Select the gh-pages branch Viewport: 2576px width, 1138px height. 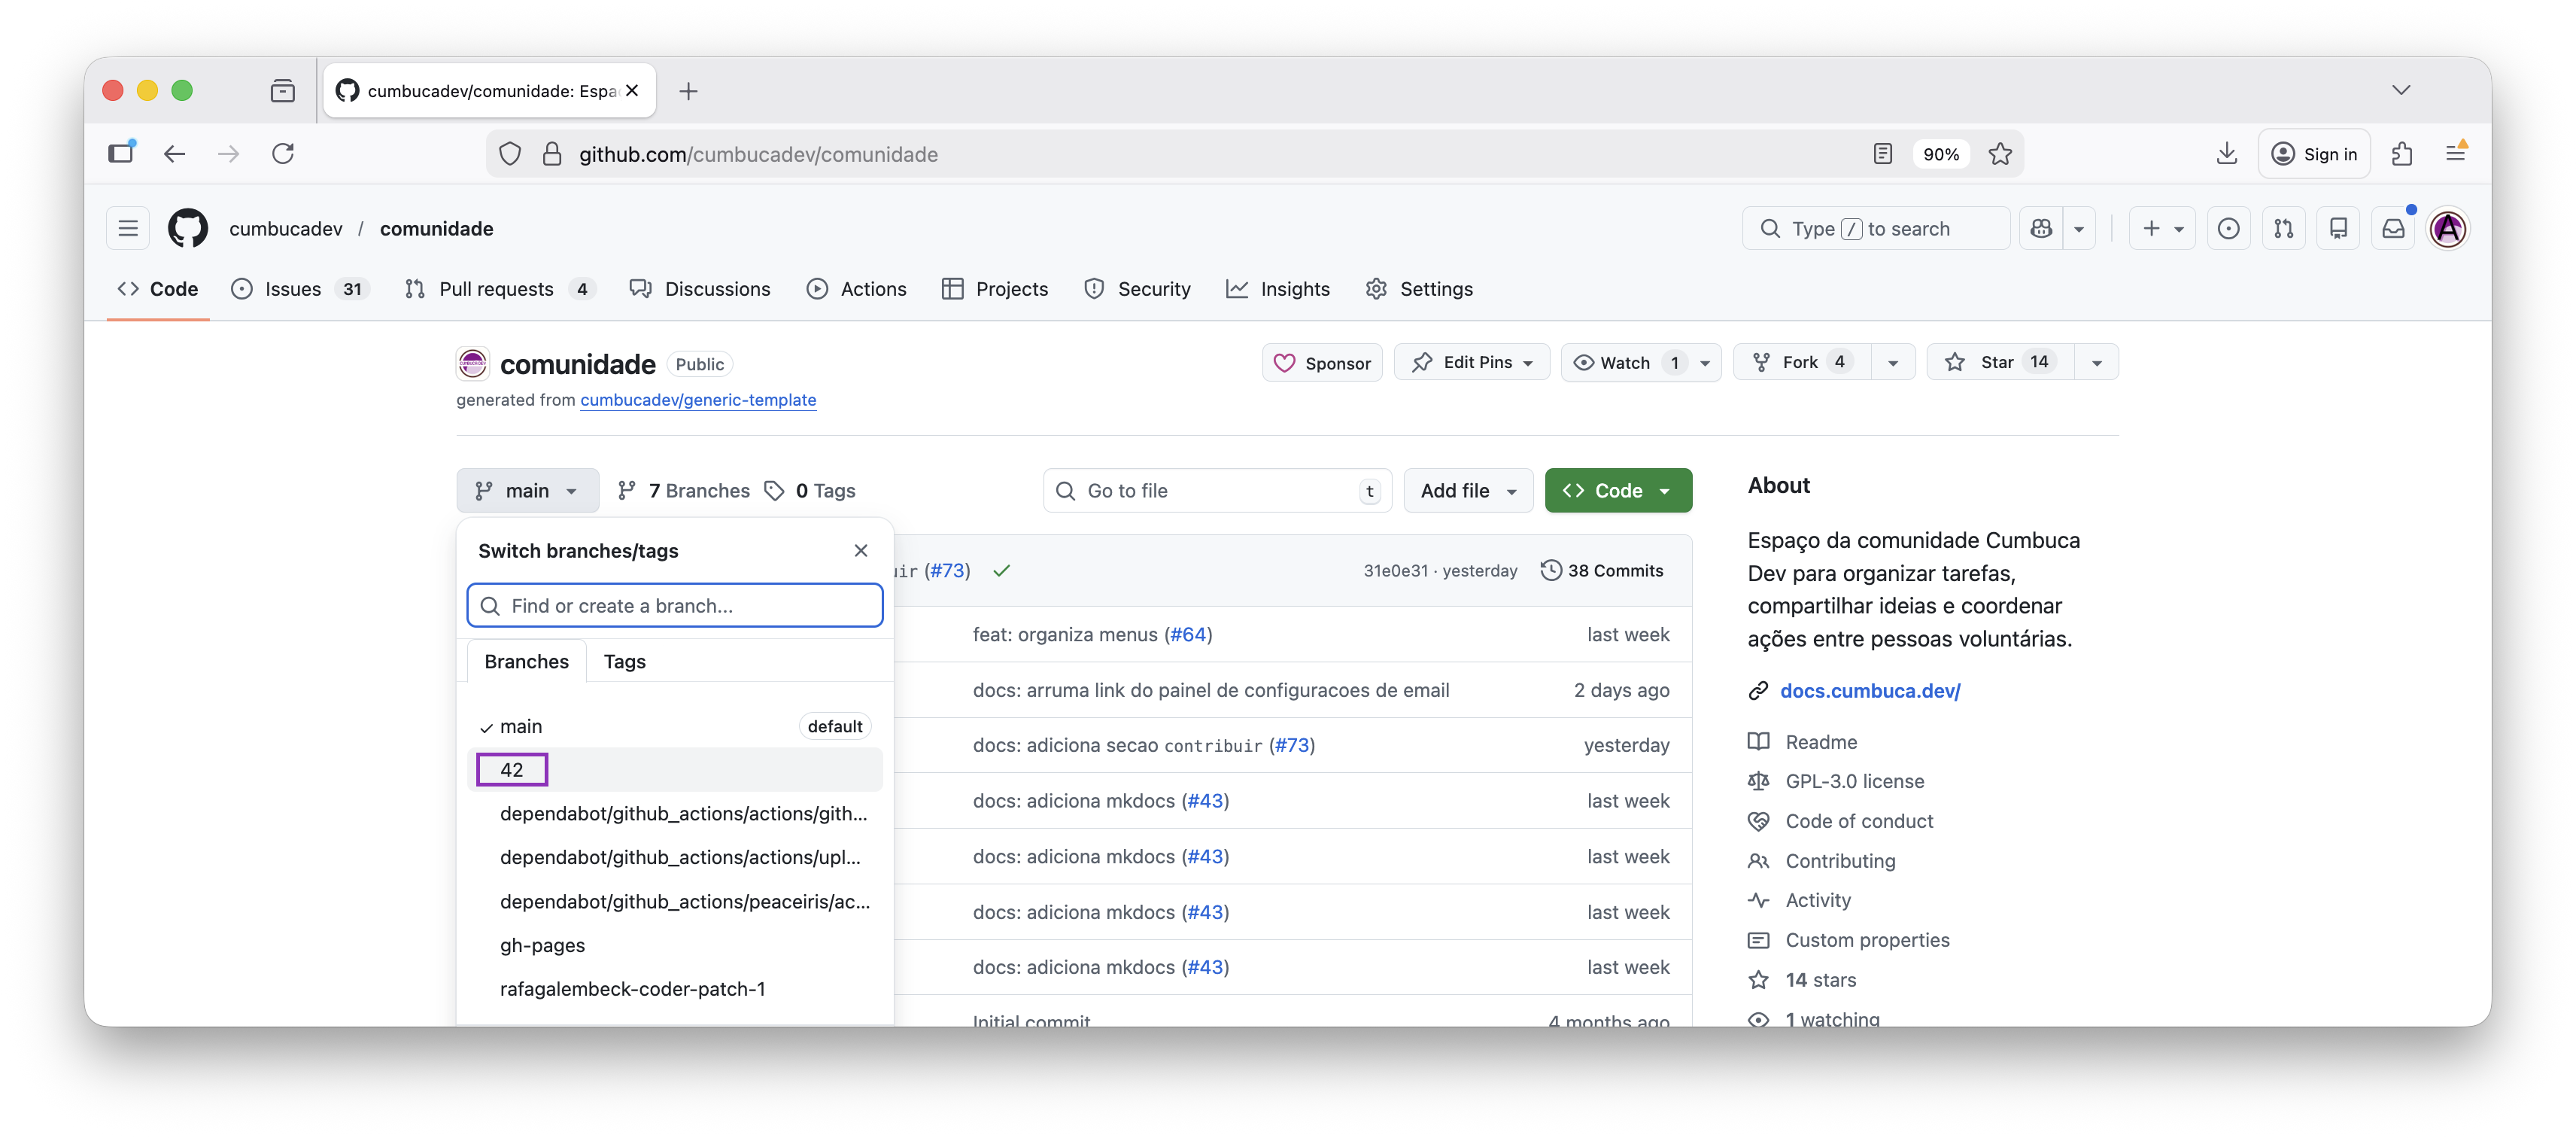coord(675,946)
